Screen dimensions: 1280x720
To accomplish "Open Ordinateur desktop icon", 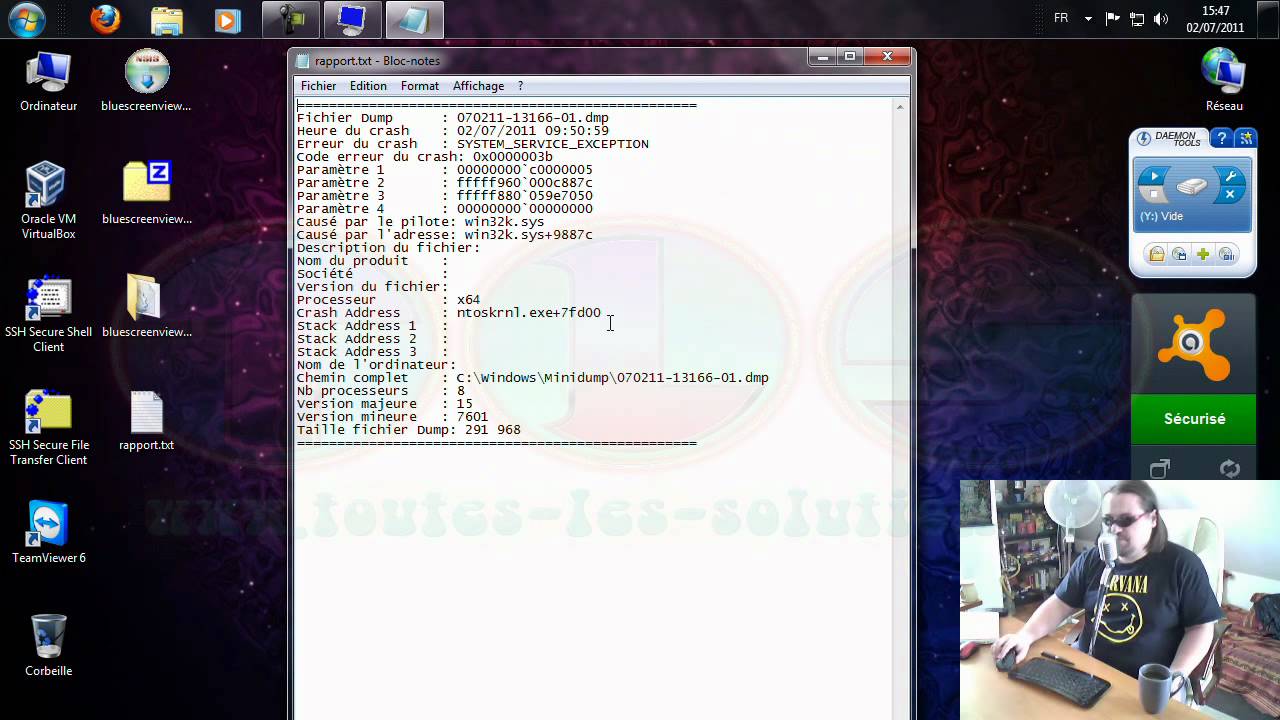I will (48, 80).
